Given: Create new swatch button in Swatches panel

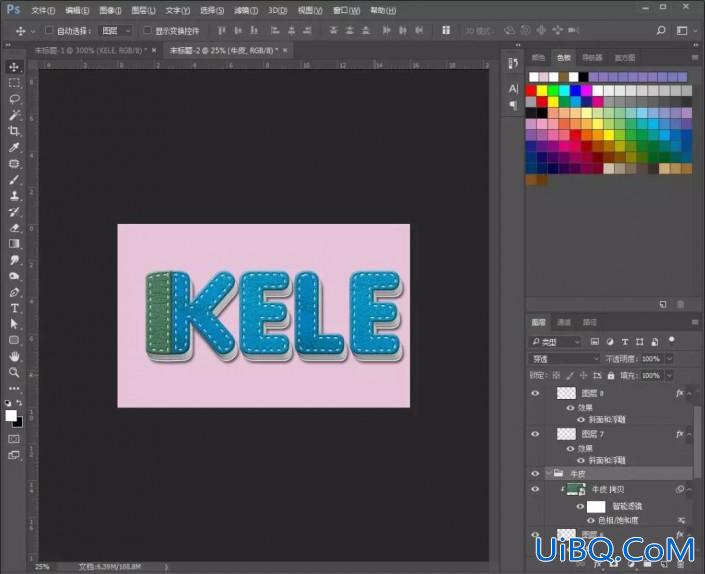Looking at the screenshot, I should 663,305.
